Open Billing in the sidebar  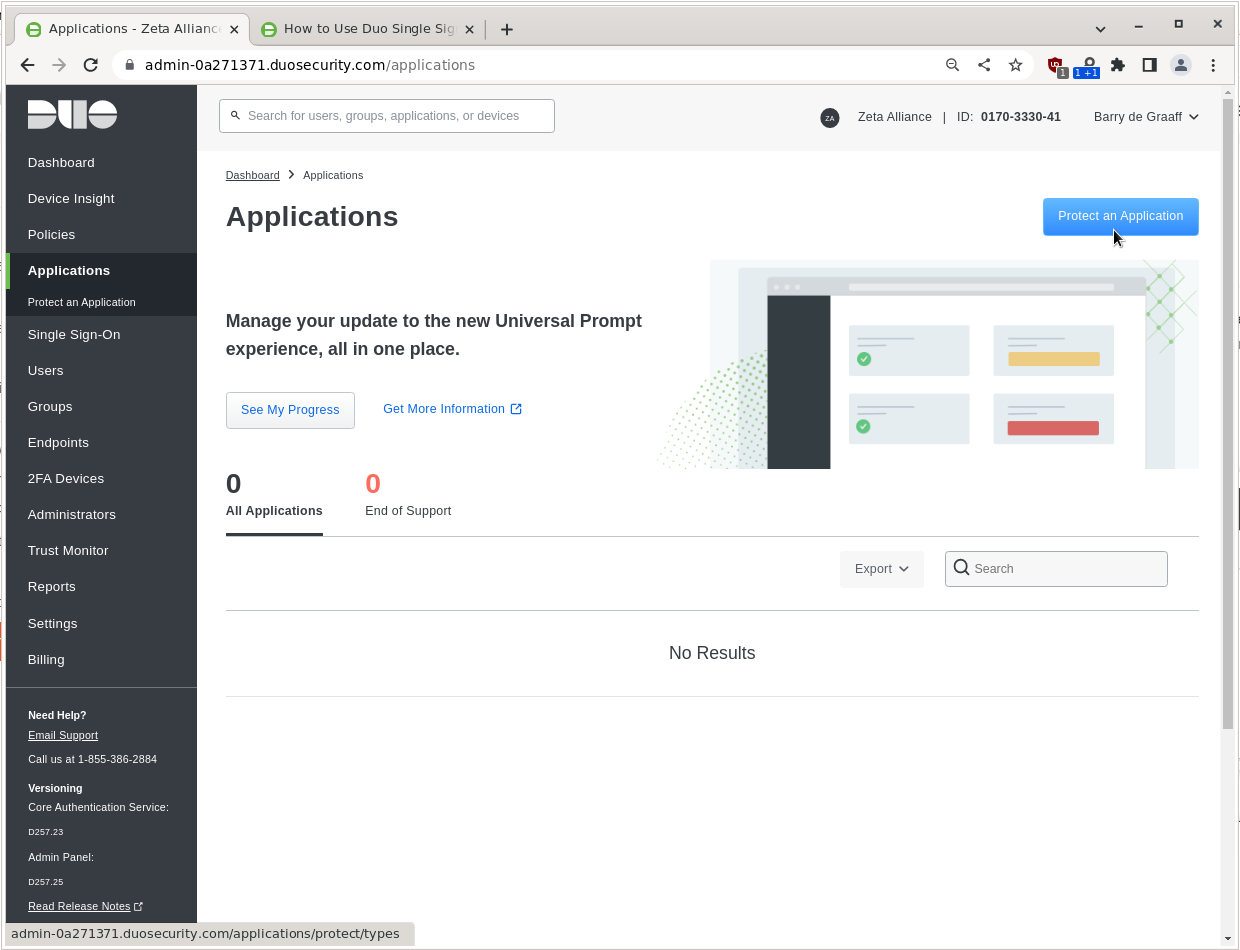point(46,659)
